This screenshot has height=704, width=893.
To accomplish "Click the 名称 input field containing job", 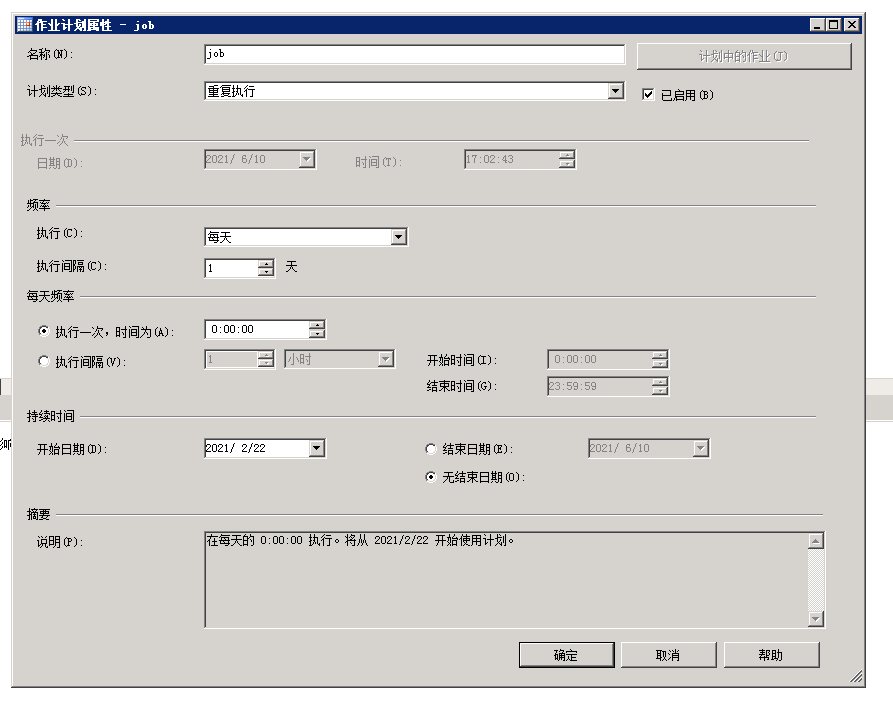I will [x=413, y=54].
